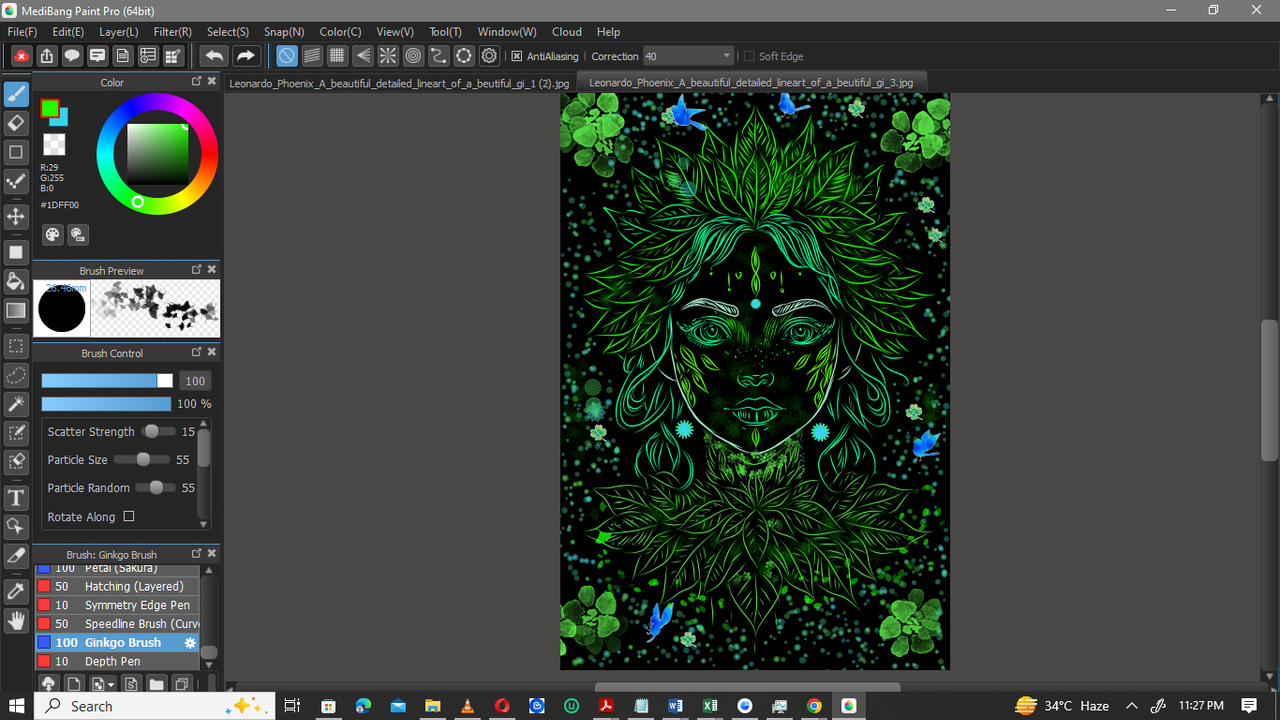This screenshot has height=720, width=1280.
Task: Select the Brush tool
Action: click(x=16, y=94)
